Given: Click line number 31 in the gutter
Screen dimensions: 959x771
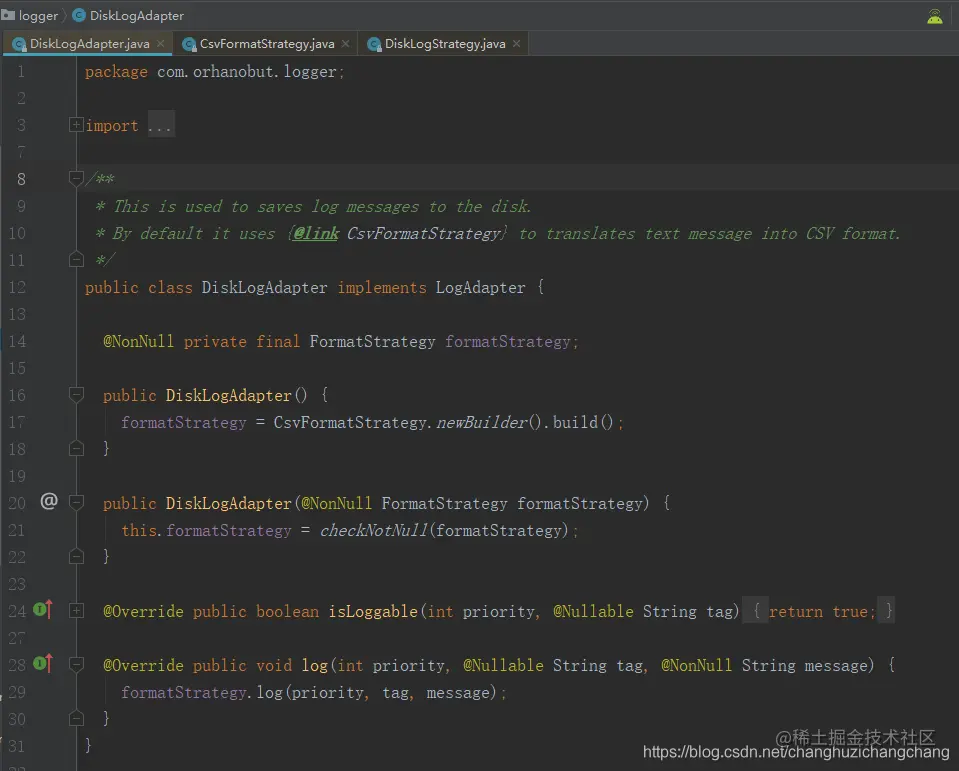Looking at the screenshot, I should pyautogui.click(x=17, y=746).
